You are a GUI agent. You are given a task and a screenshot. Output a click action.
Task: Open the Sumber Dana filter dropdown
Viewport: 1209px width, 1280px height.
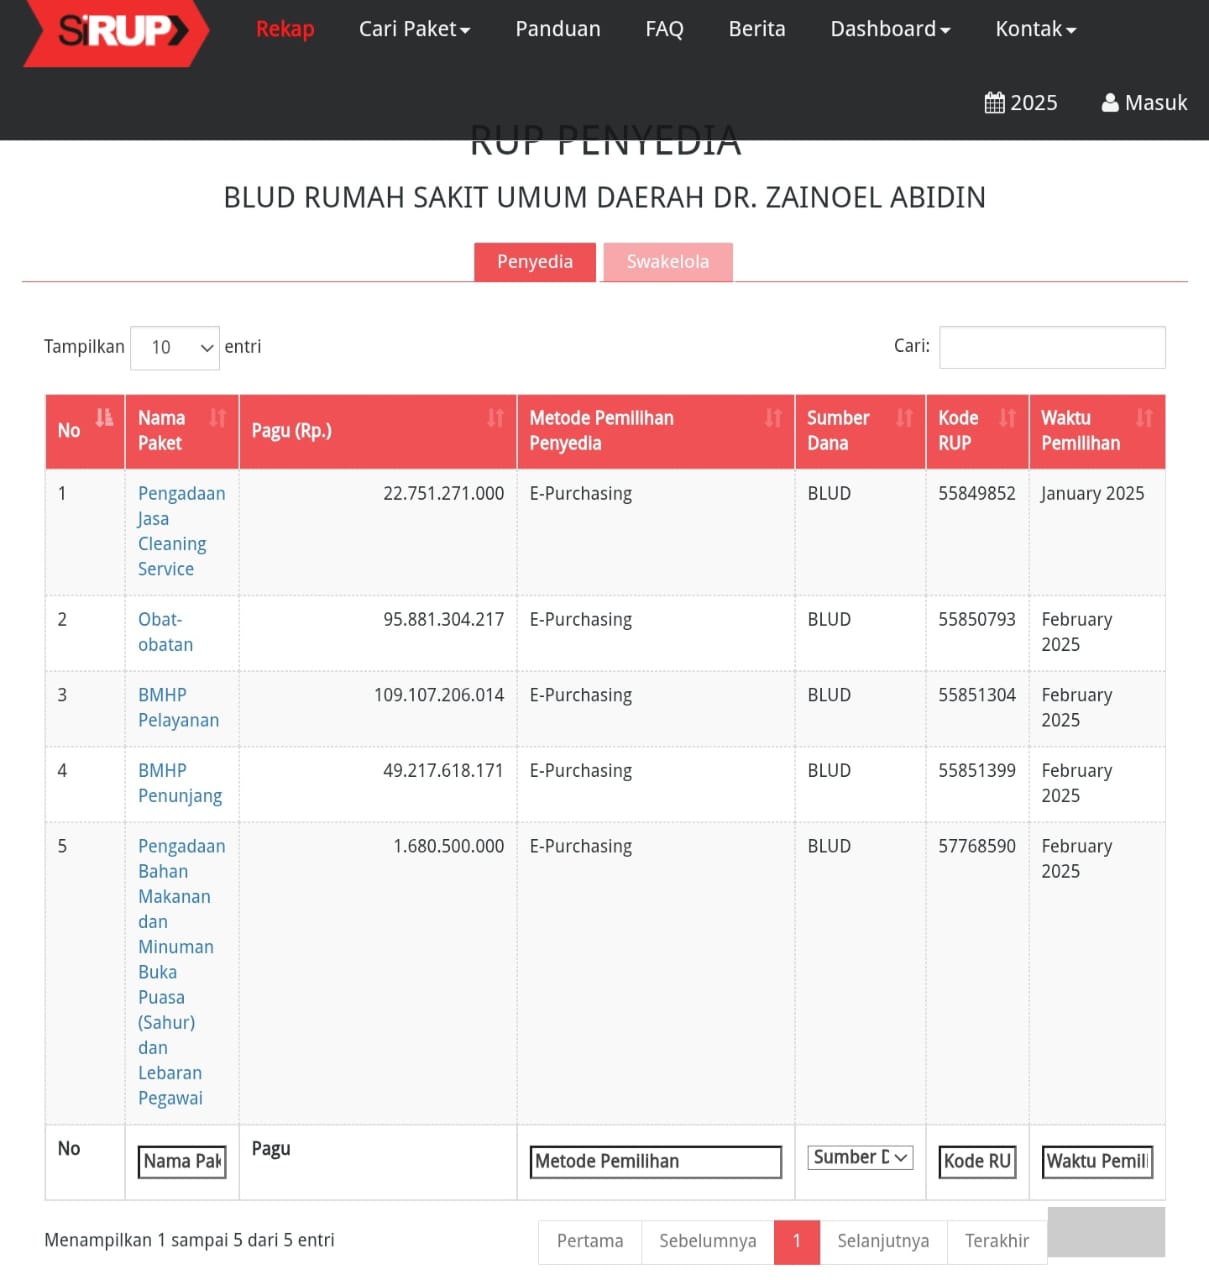click(860, 1157)
